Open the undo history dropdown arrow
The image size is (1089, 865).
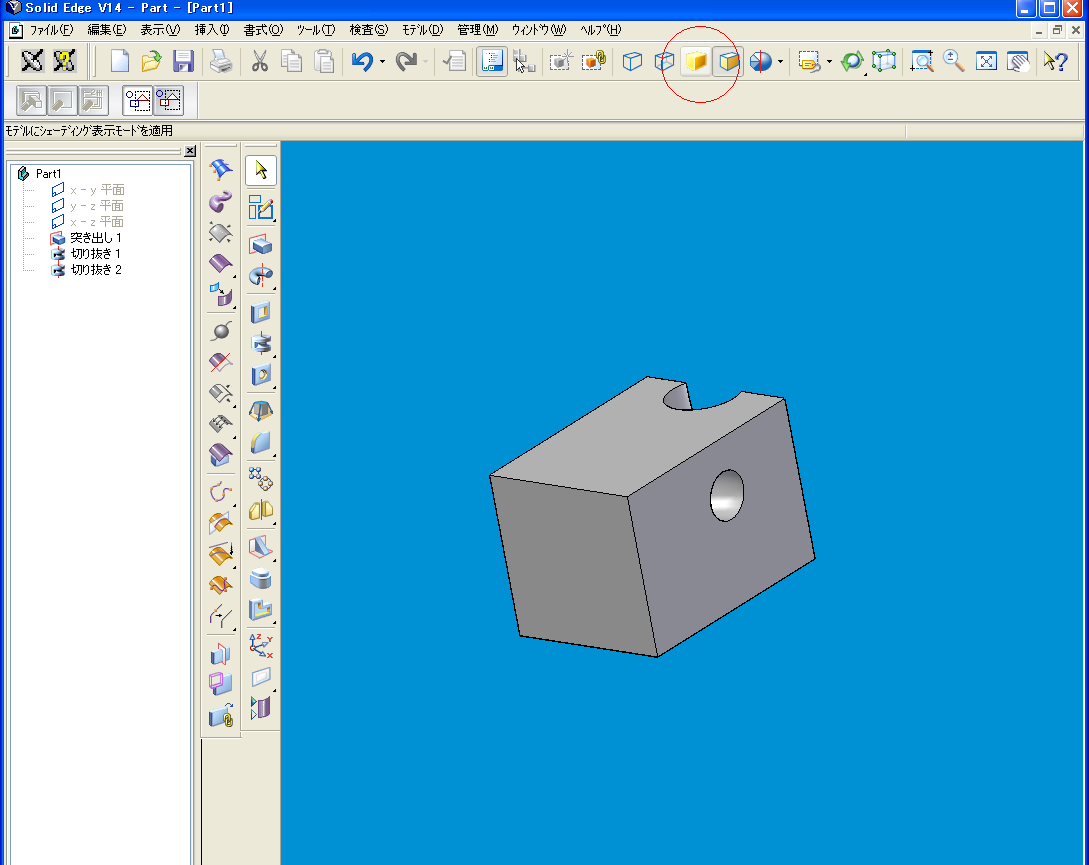[382, 62]
